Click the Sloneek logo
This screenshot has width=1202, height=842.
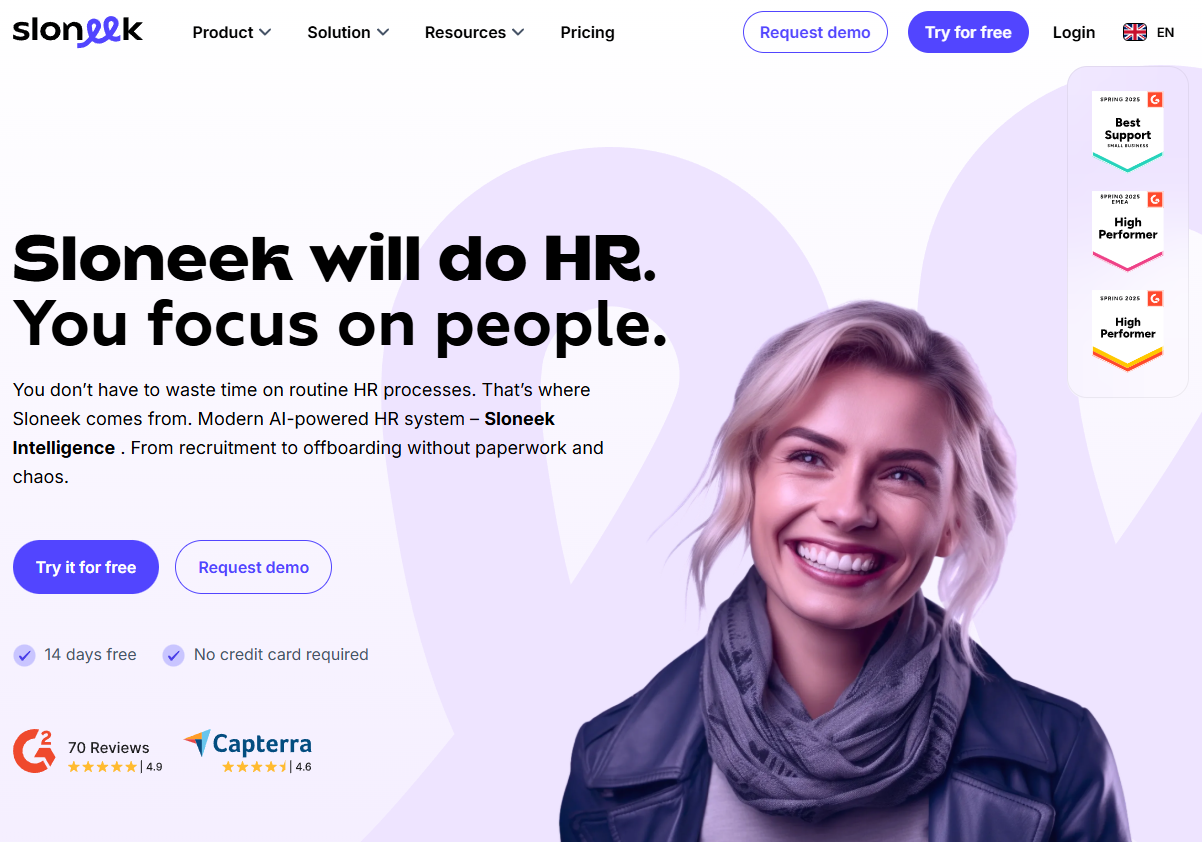(78, 31)
